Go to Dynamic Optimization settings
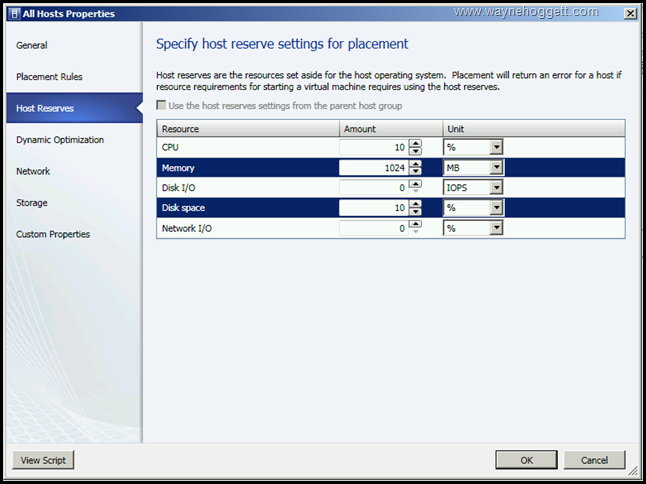The height and width of the screenshot is (484, 646). pyautogui.click(x=60, y=140)
